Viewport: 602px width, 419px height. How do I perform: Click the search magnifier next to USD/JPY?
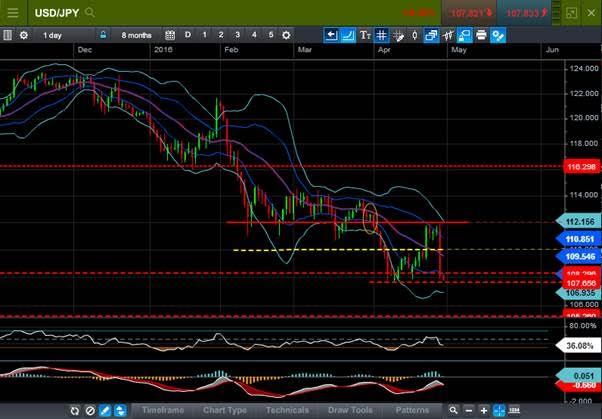[x=89, y=12]
